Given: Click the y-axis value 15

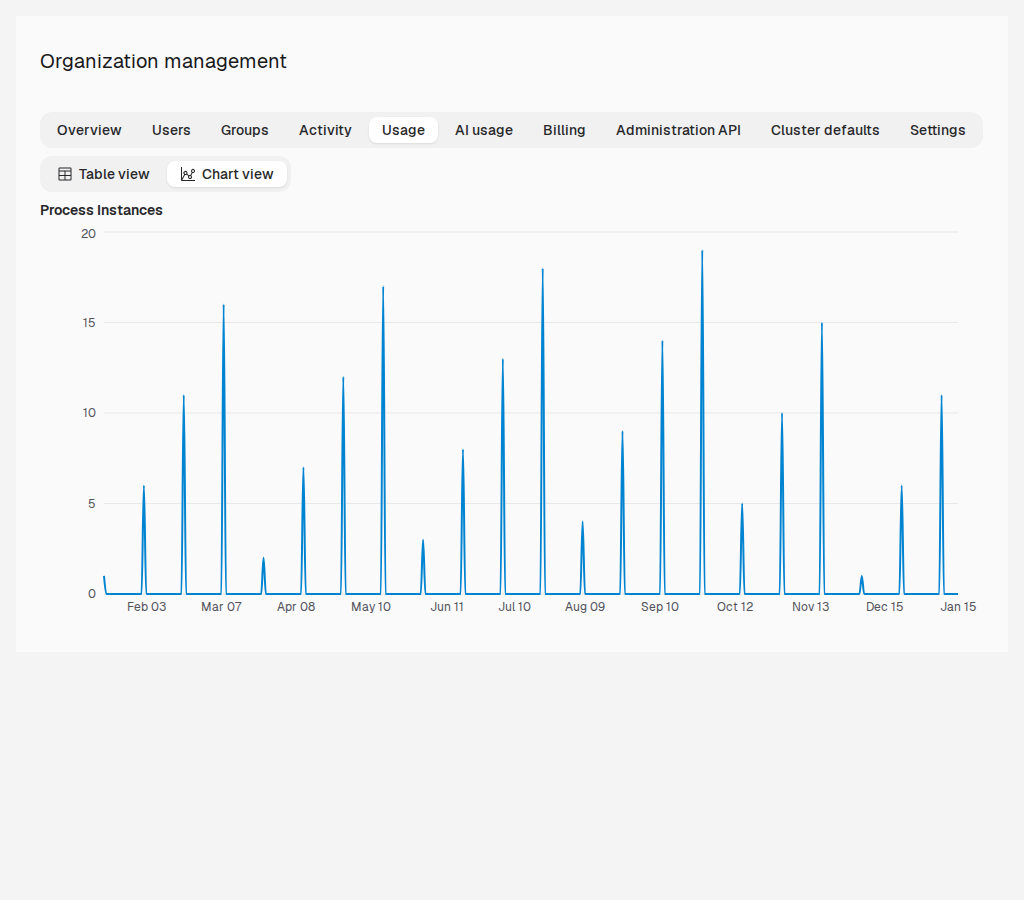Looking at the screenshot, I should (x=89, y=323).
